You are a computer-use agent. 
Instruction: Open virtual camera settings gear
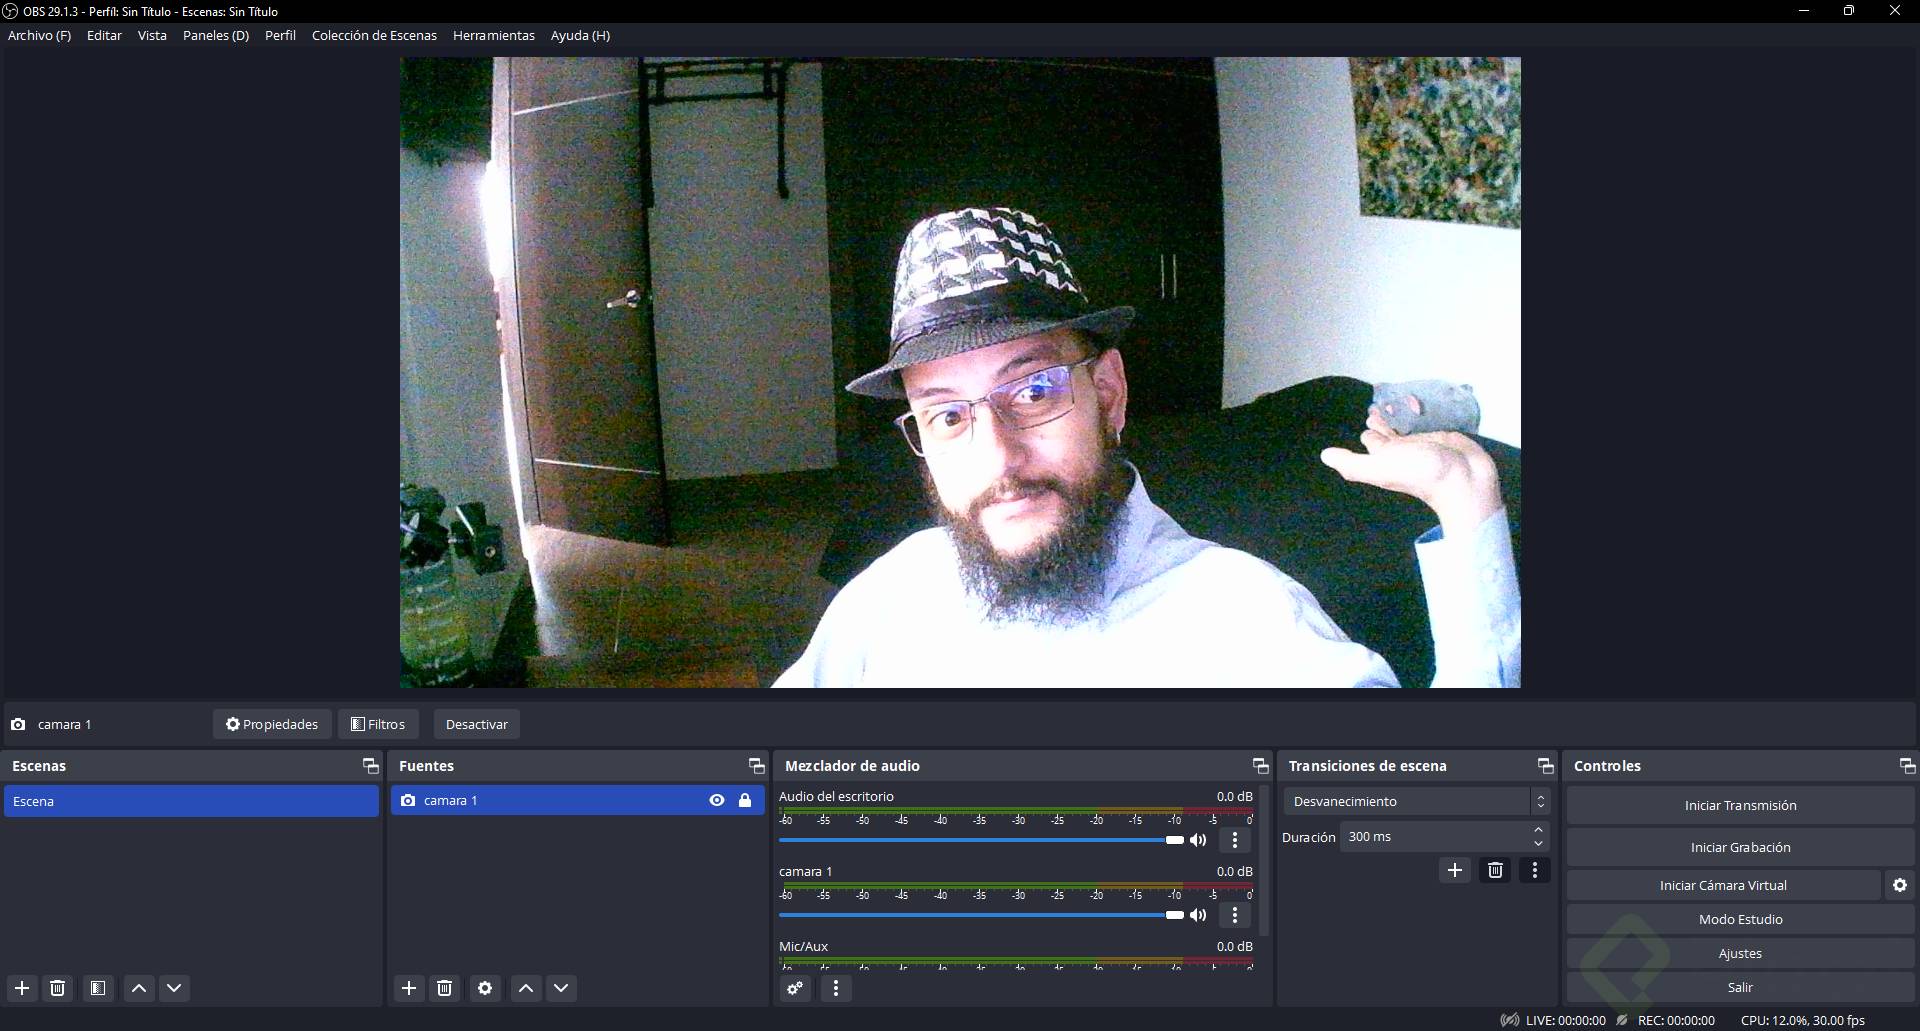coord(1900,885)
